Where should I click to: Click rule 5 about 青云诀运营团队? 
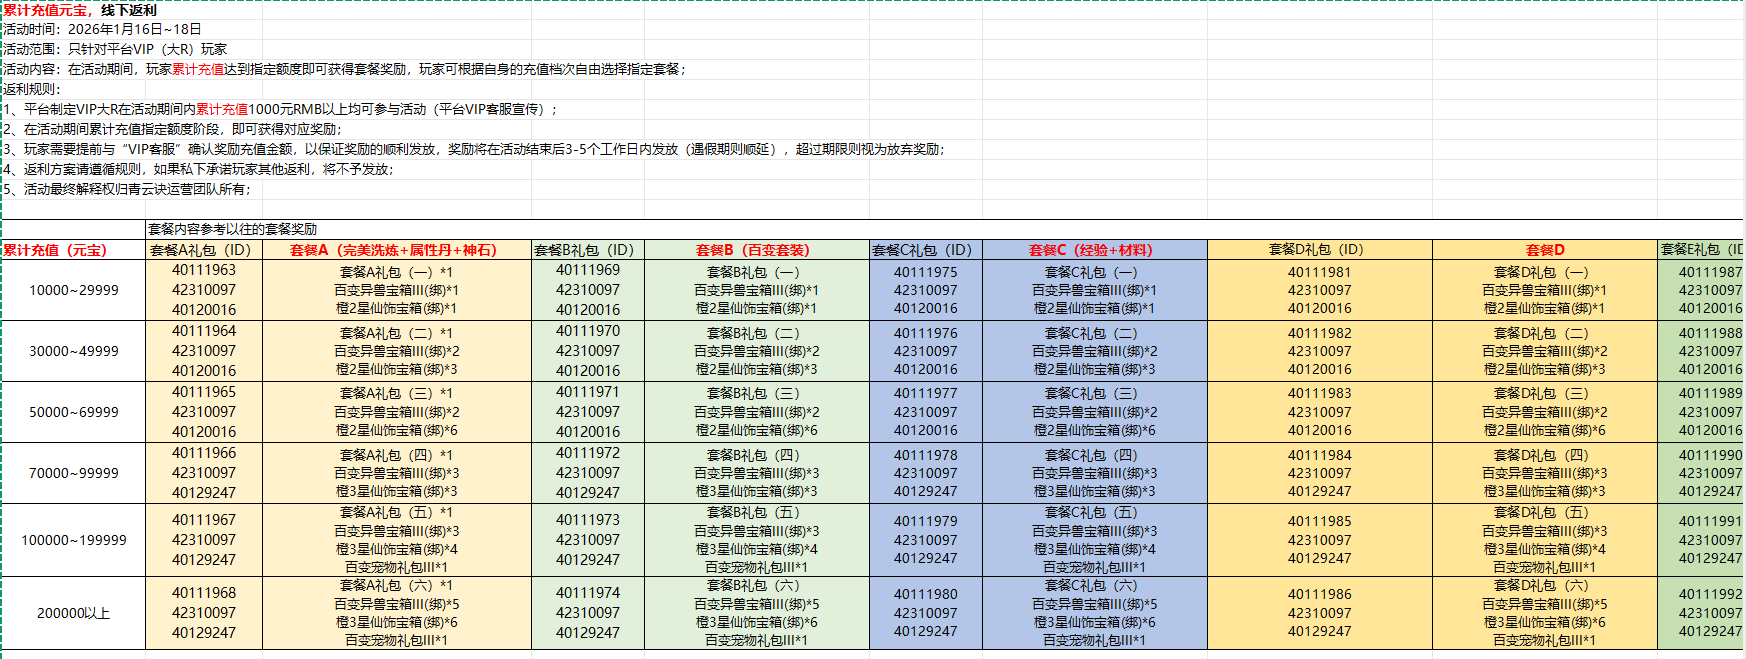tap(128, 189)
